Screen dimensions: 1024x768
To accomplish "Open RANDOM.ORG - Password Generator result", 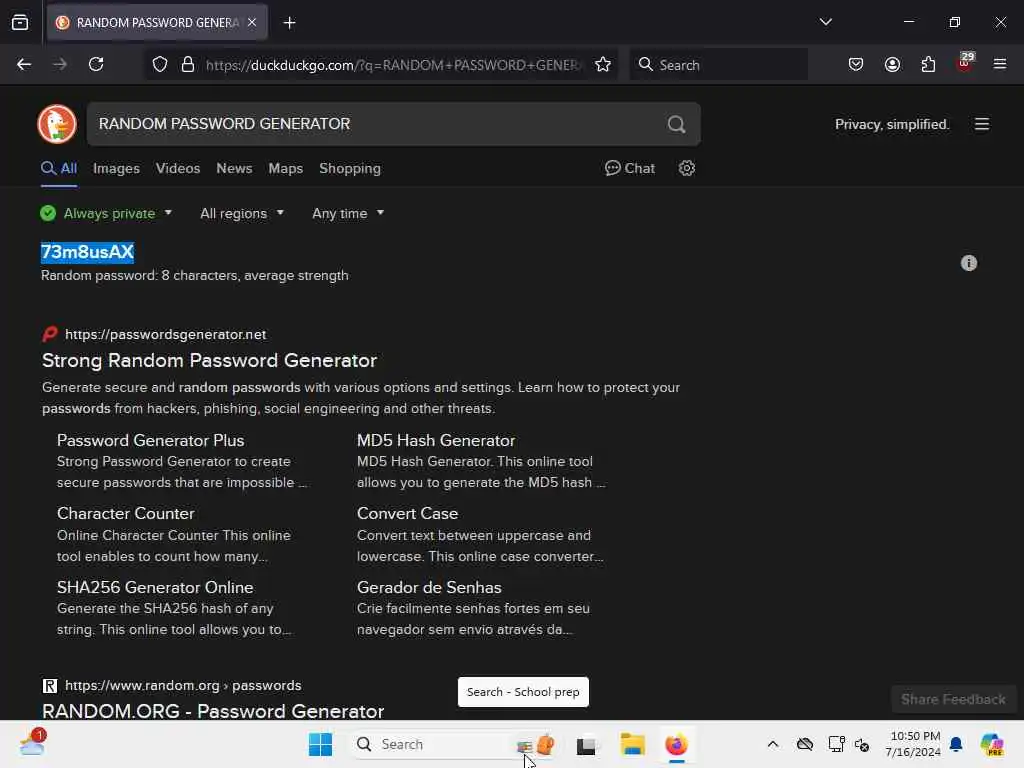I will coord(213,711).
